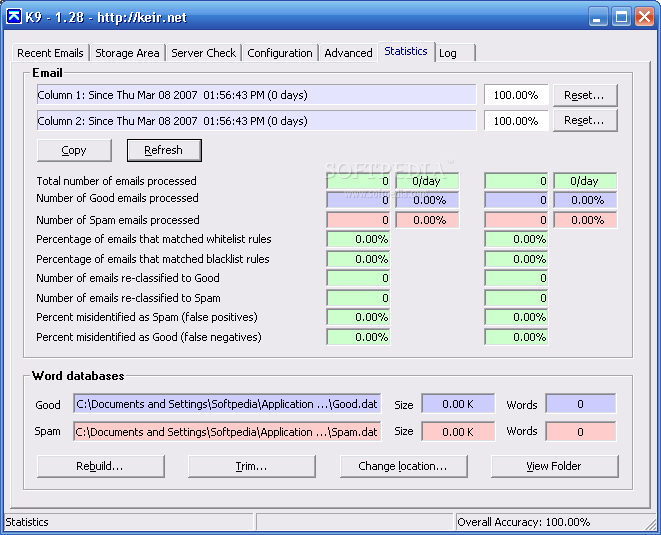Click the K9 application icon in title bar
Viewport: 661px width, 535px height.
(x=15, y=17)
